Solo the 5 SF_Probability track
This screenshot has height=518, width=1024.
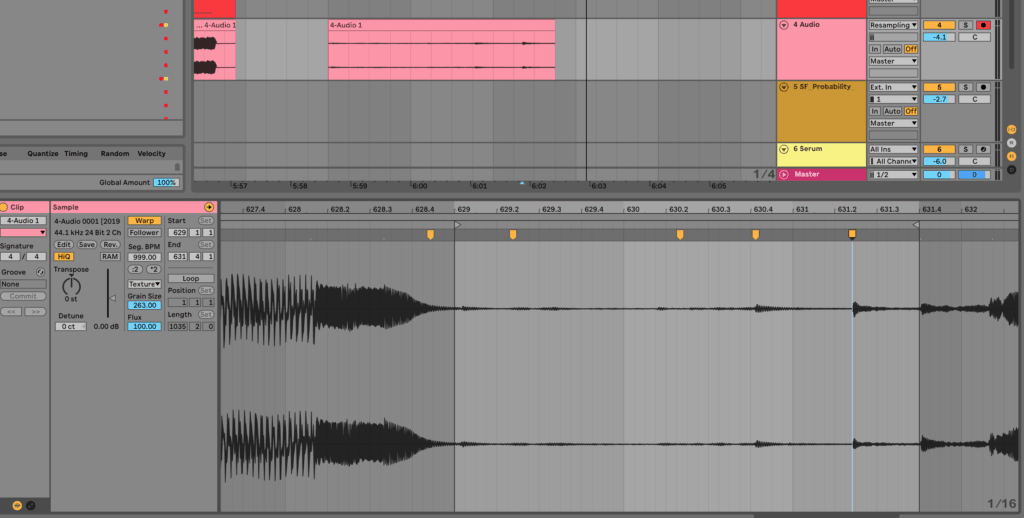966,87
